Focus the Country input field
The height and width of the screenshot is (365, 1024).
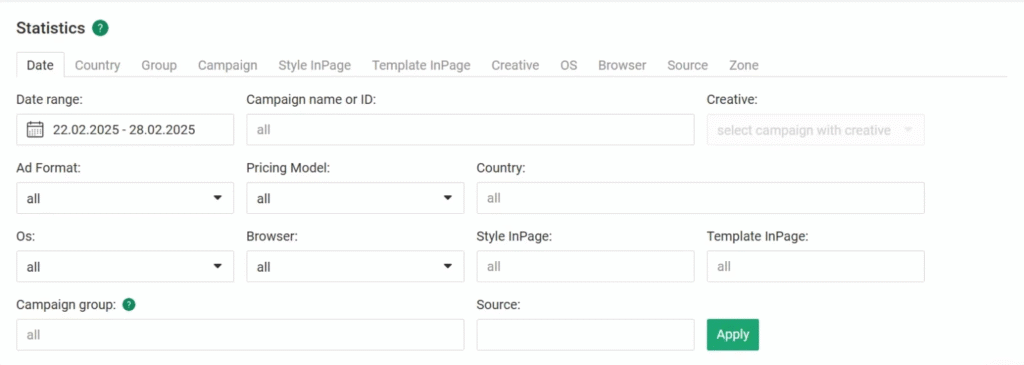(701, 198)
